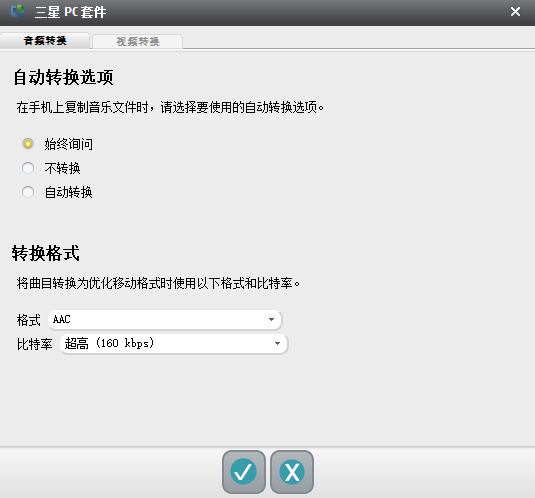This screenshot has height=498, width=535.
Task: Select the 始终询问 radio option
Action: tap(28, 144)
